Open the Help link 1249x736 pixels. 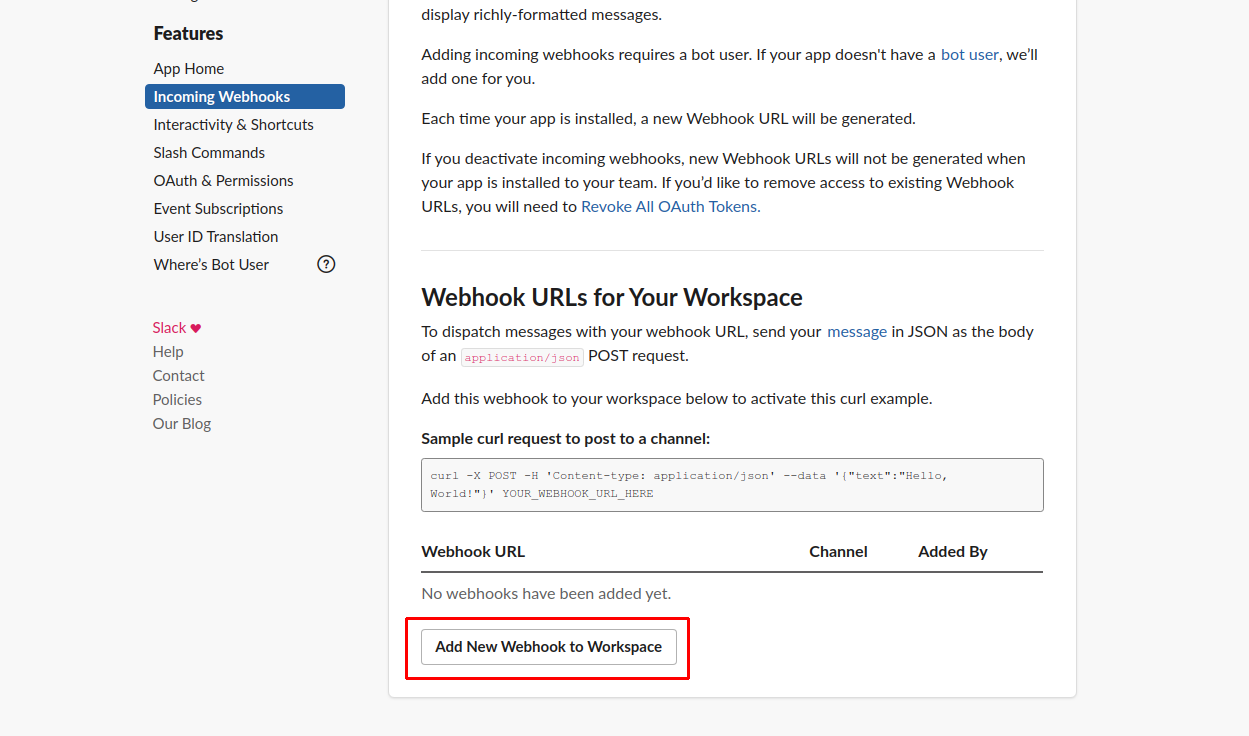(x=168, y=352)
